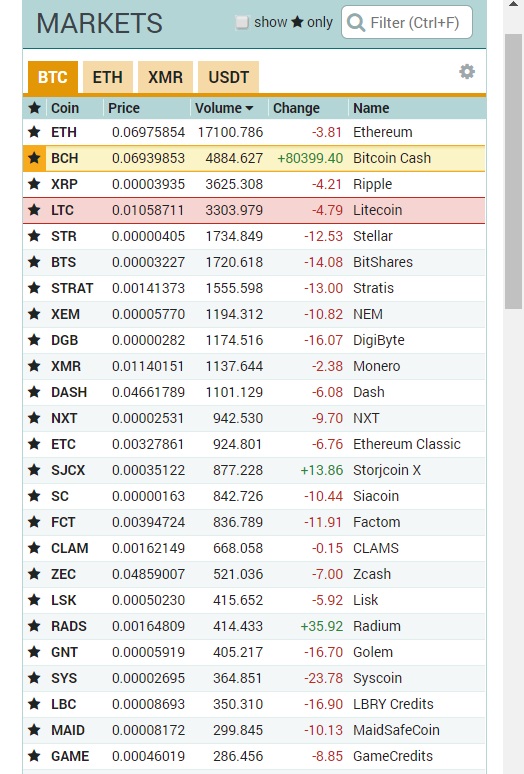The height and width of the screenshot is (774, 524).
Task: Click the Stellar name cell
Action: tap(373, 236)
